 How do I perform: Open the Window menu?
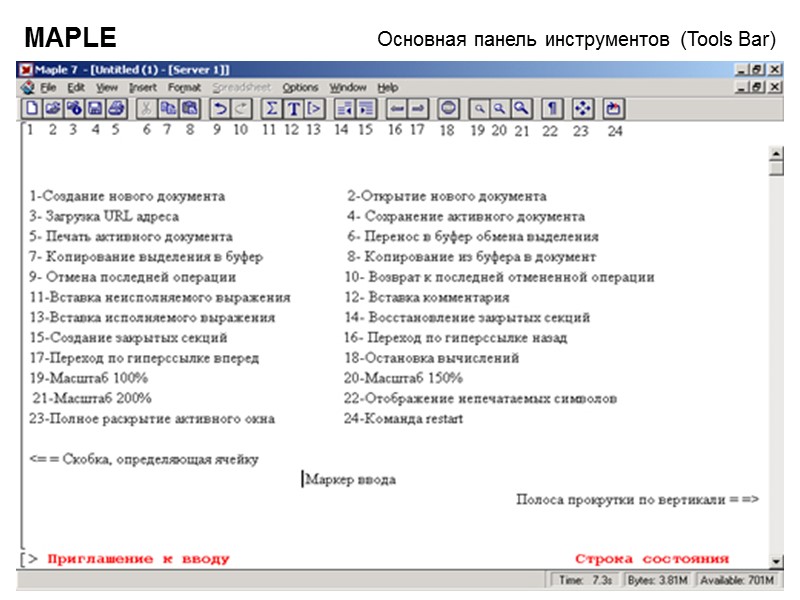(x=347, y=87)
